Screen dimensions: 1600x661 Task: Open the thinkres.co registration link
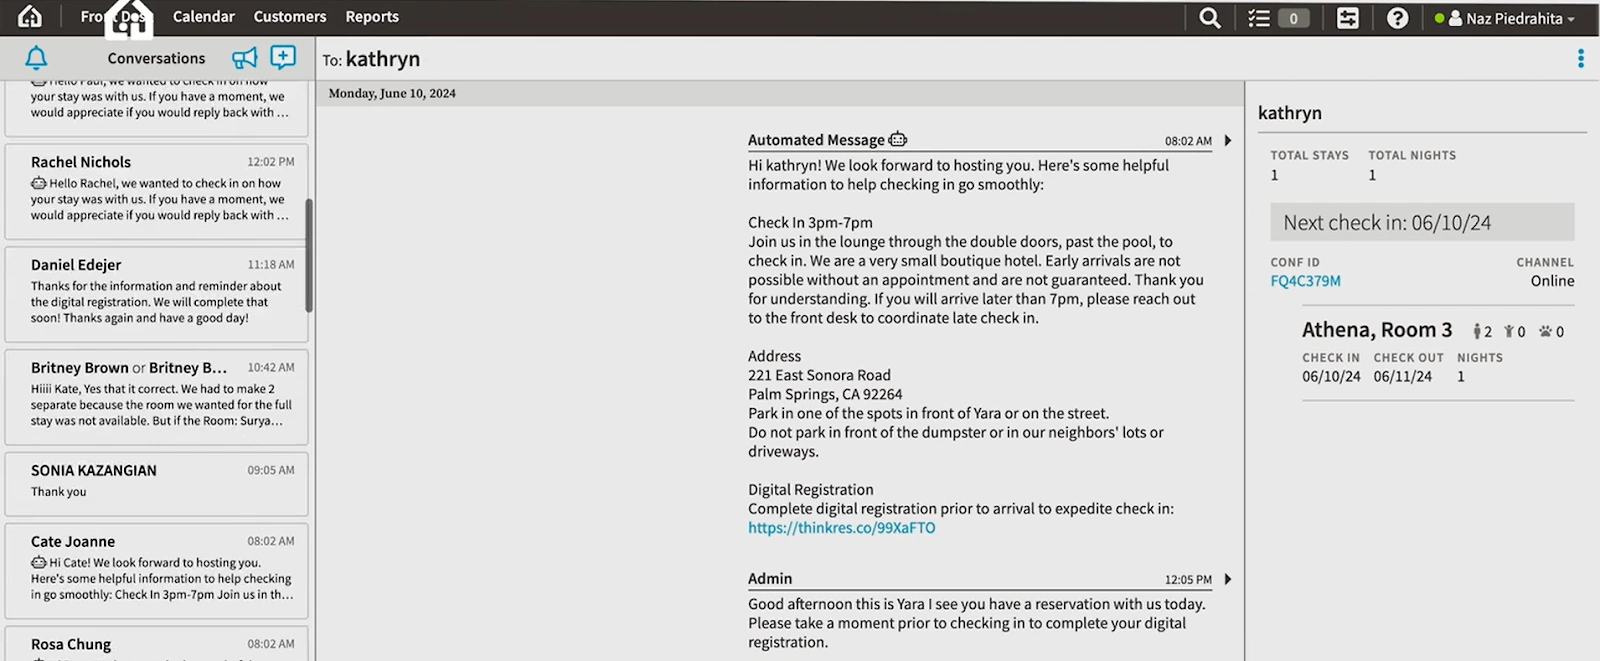842,528
